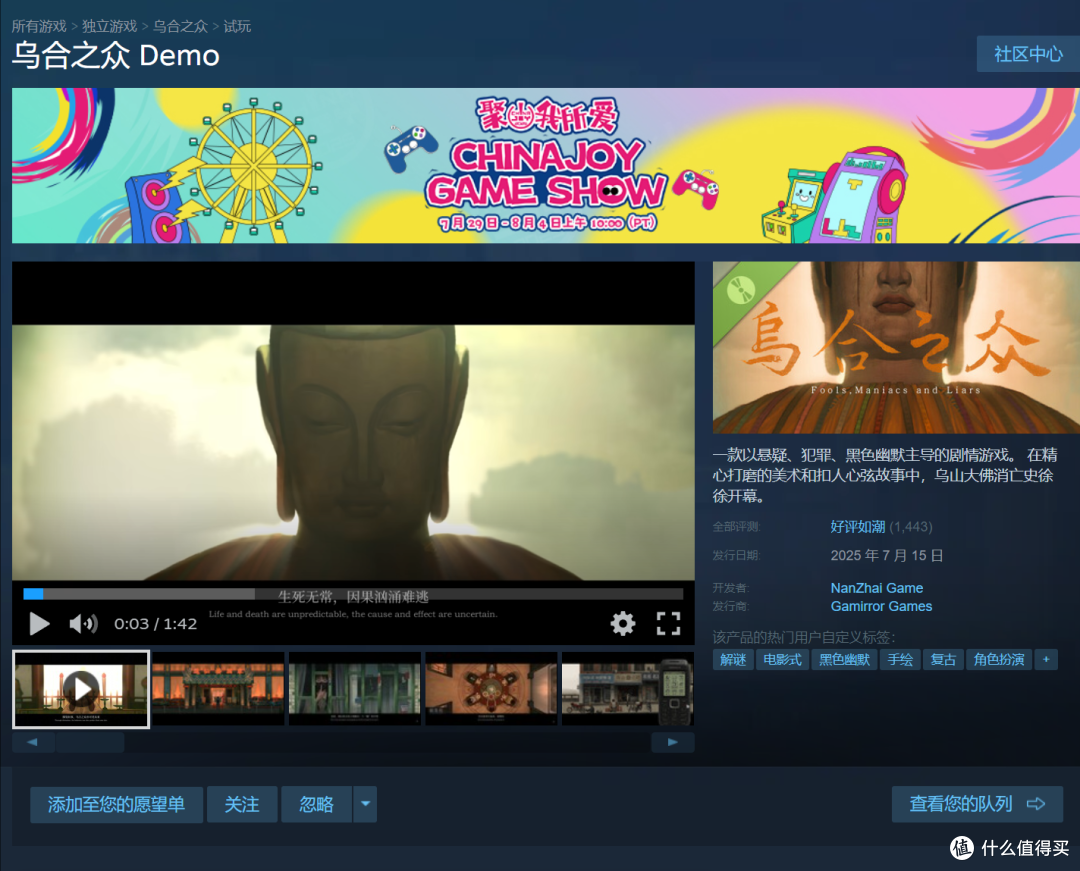Image resolution: width=1080 pixels, height=871 pixels.
Task: Click release date 2025 年 7 月 15 日
Action: (886, 556)
